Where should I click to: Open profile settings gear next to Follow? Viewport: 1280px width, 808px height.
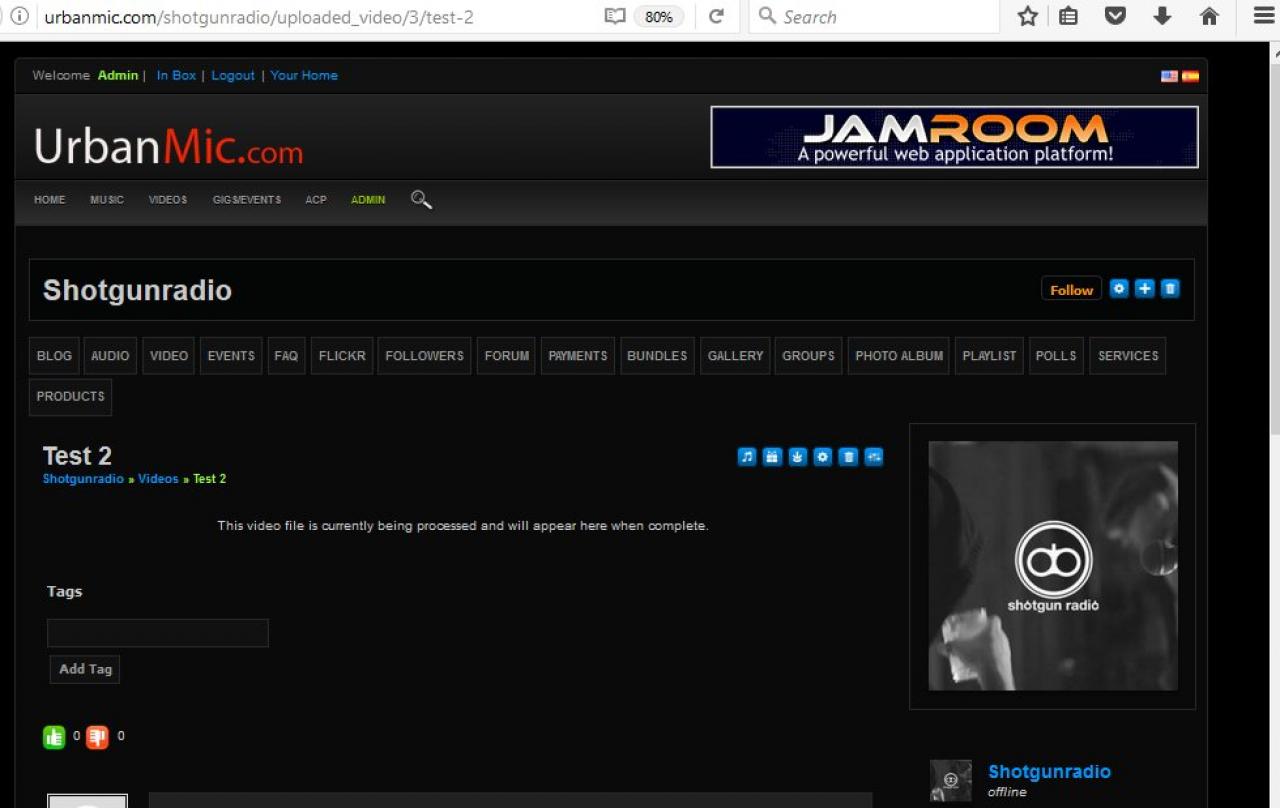coord(1119,289)
